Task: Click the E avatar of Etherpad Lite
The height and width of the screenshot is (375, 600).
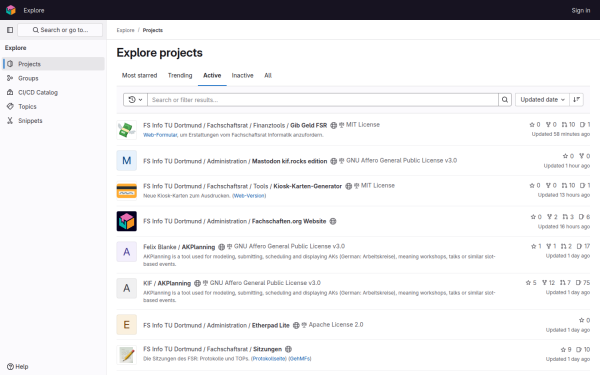Action: point(127,324)
